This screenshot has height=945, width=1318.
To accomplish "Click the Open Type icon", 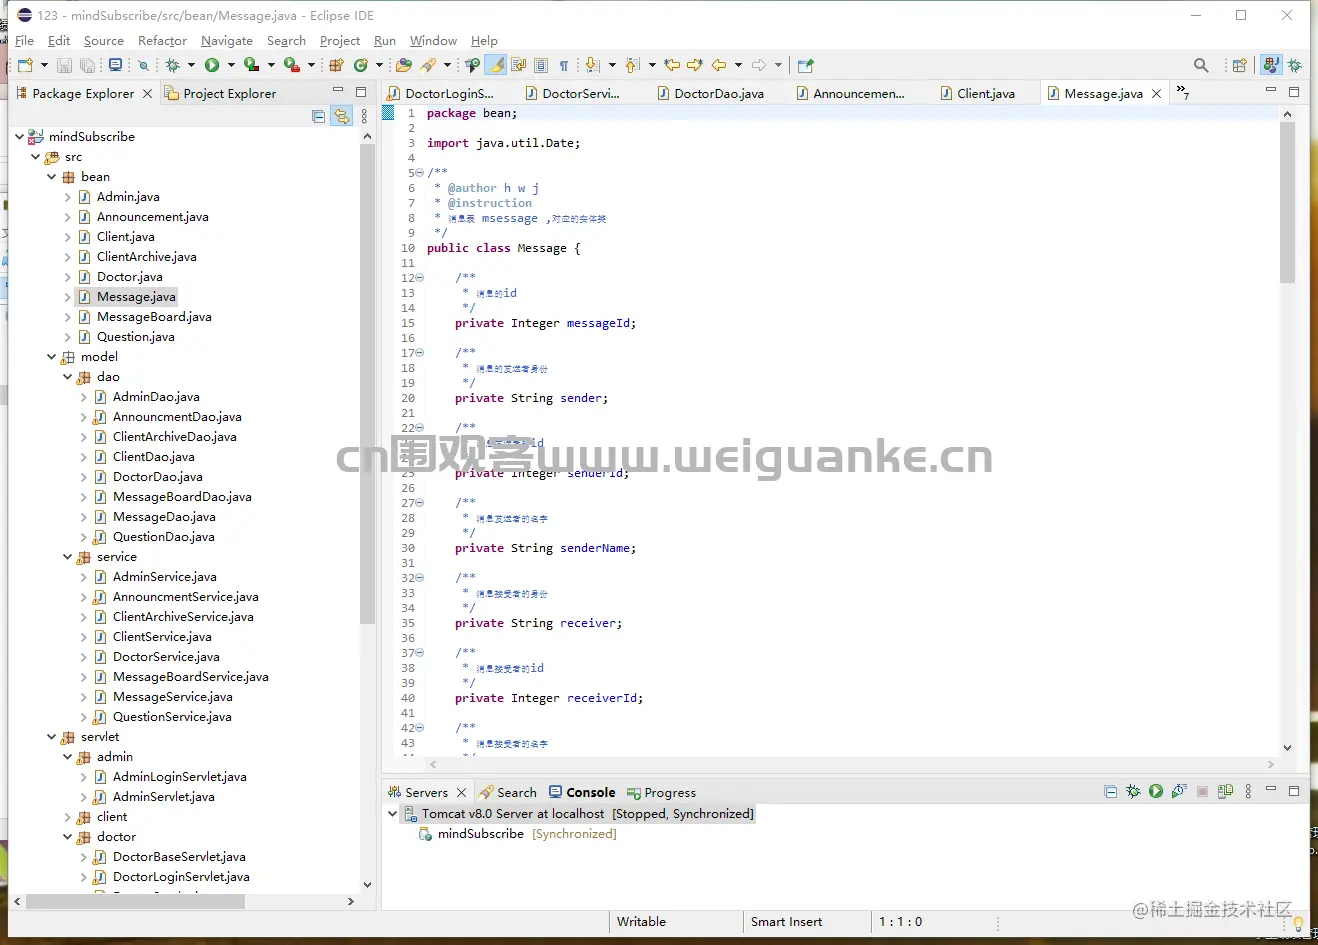I will coord(404,65).
